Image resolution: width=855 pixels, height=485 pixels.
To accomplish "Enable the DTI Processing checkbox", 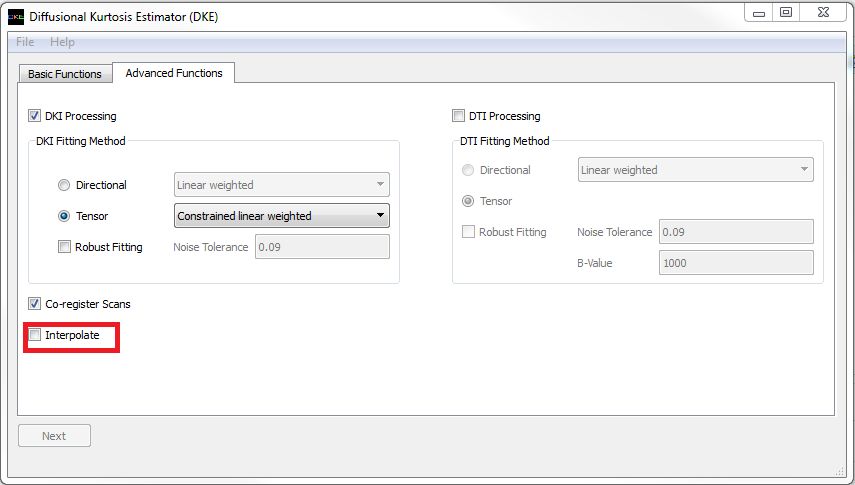I will 459,116.
